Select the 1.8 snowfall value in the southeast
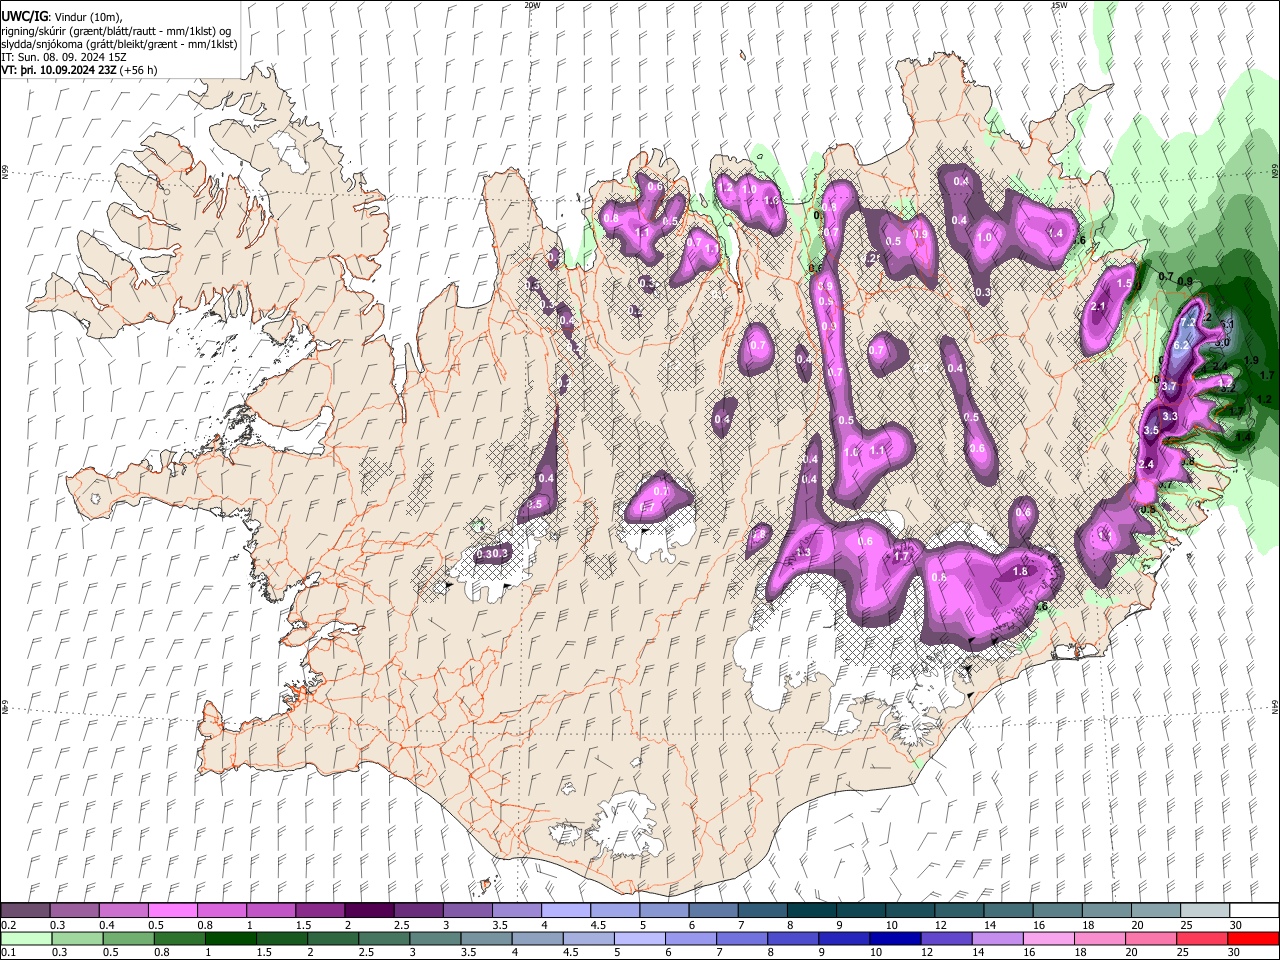The width and height of the screenshot is (1280, 960). [x=1020, y=572]
